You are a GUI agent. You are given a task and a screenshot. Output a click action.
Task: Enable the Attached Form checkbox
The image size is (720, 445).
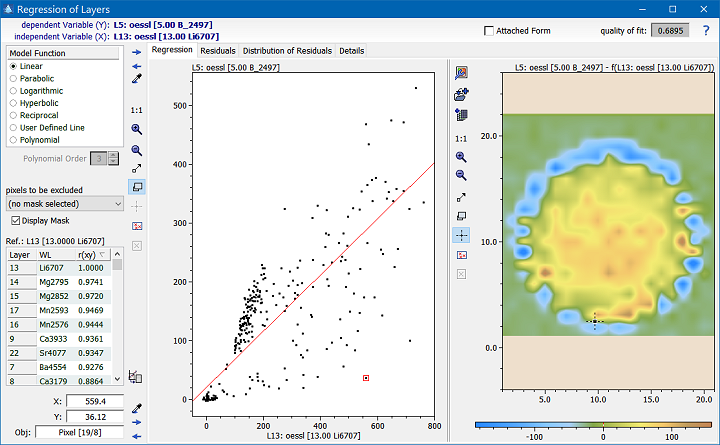(x=489, y=30)
